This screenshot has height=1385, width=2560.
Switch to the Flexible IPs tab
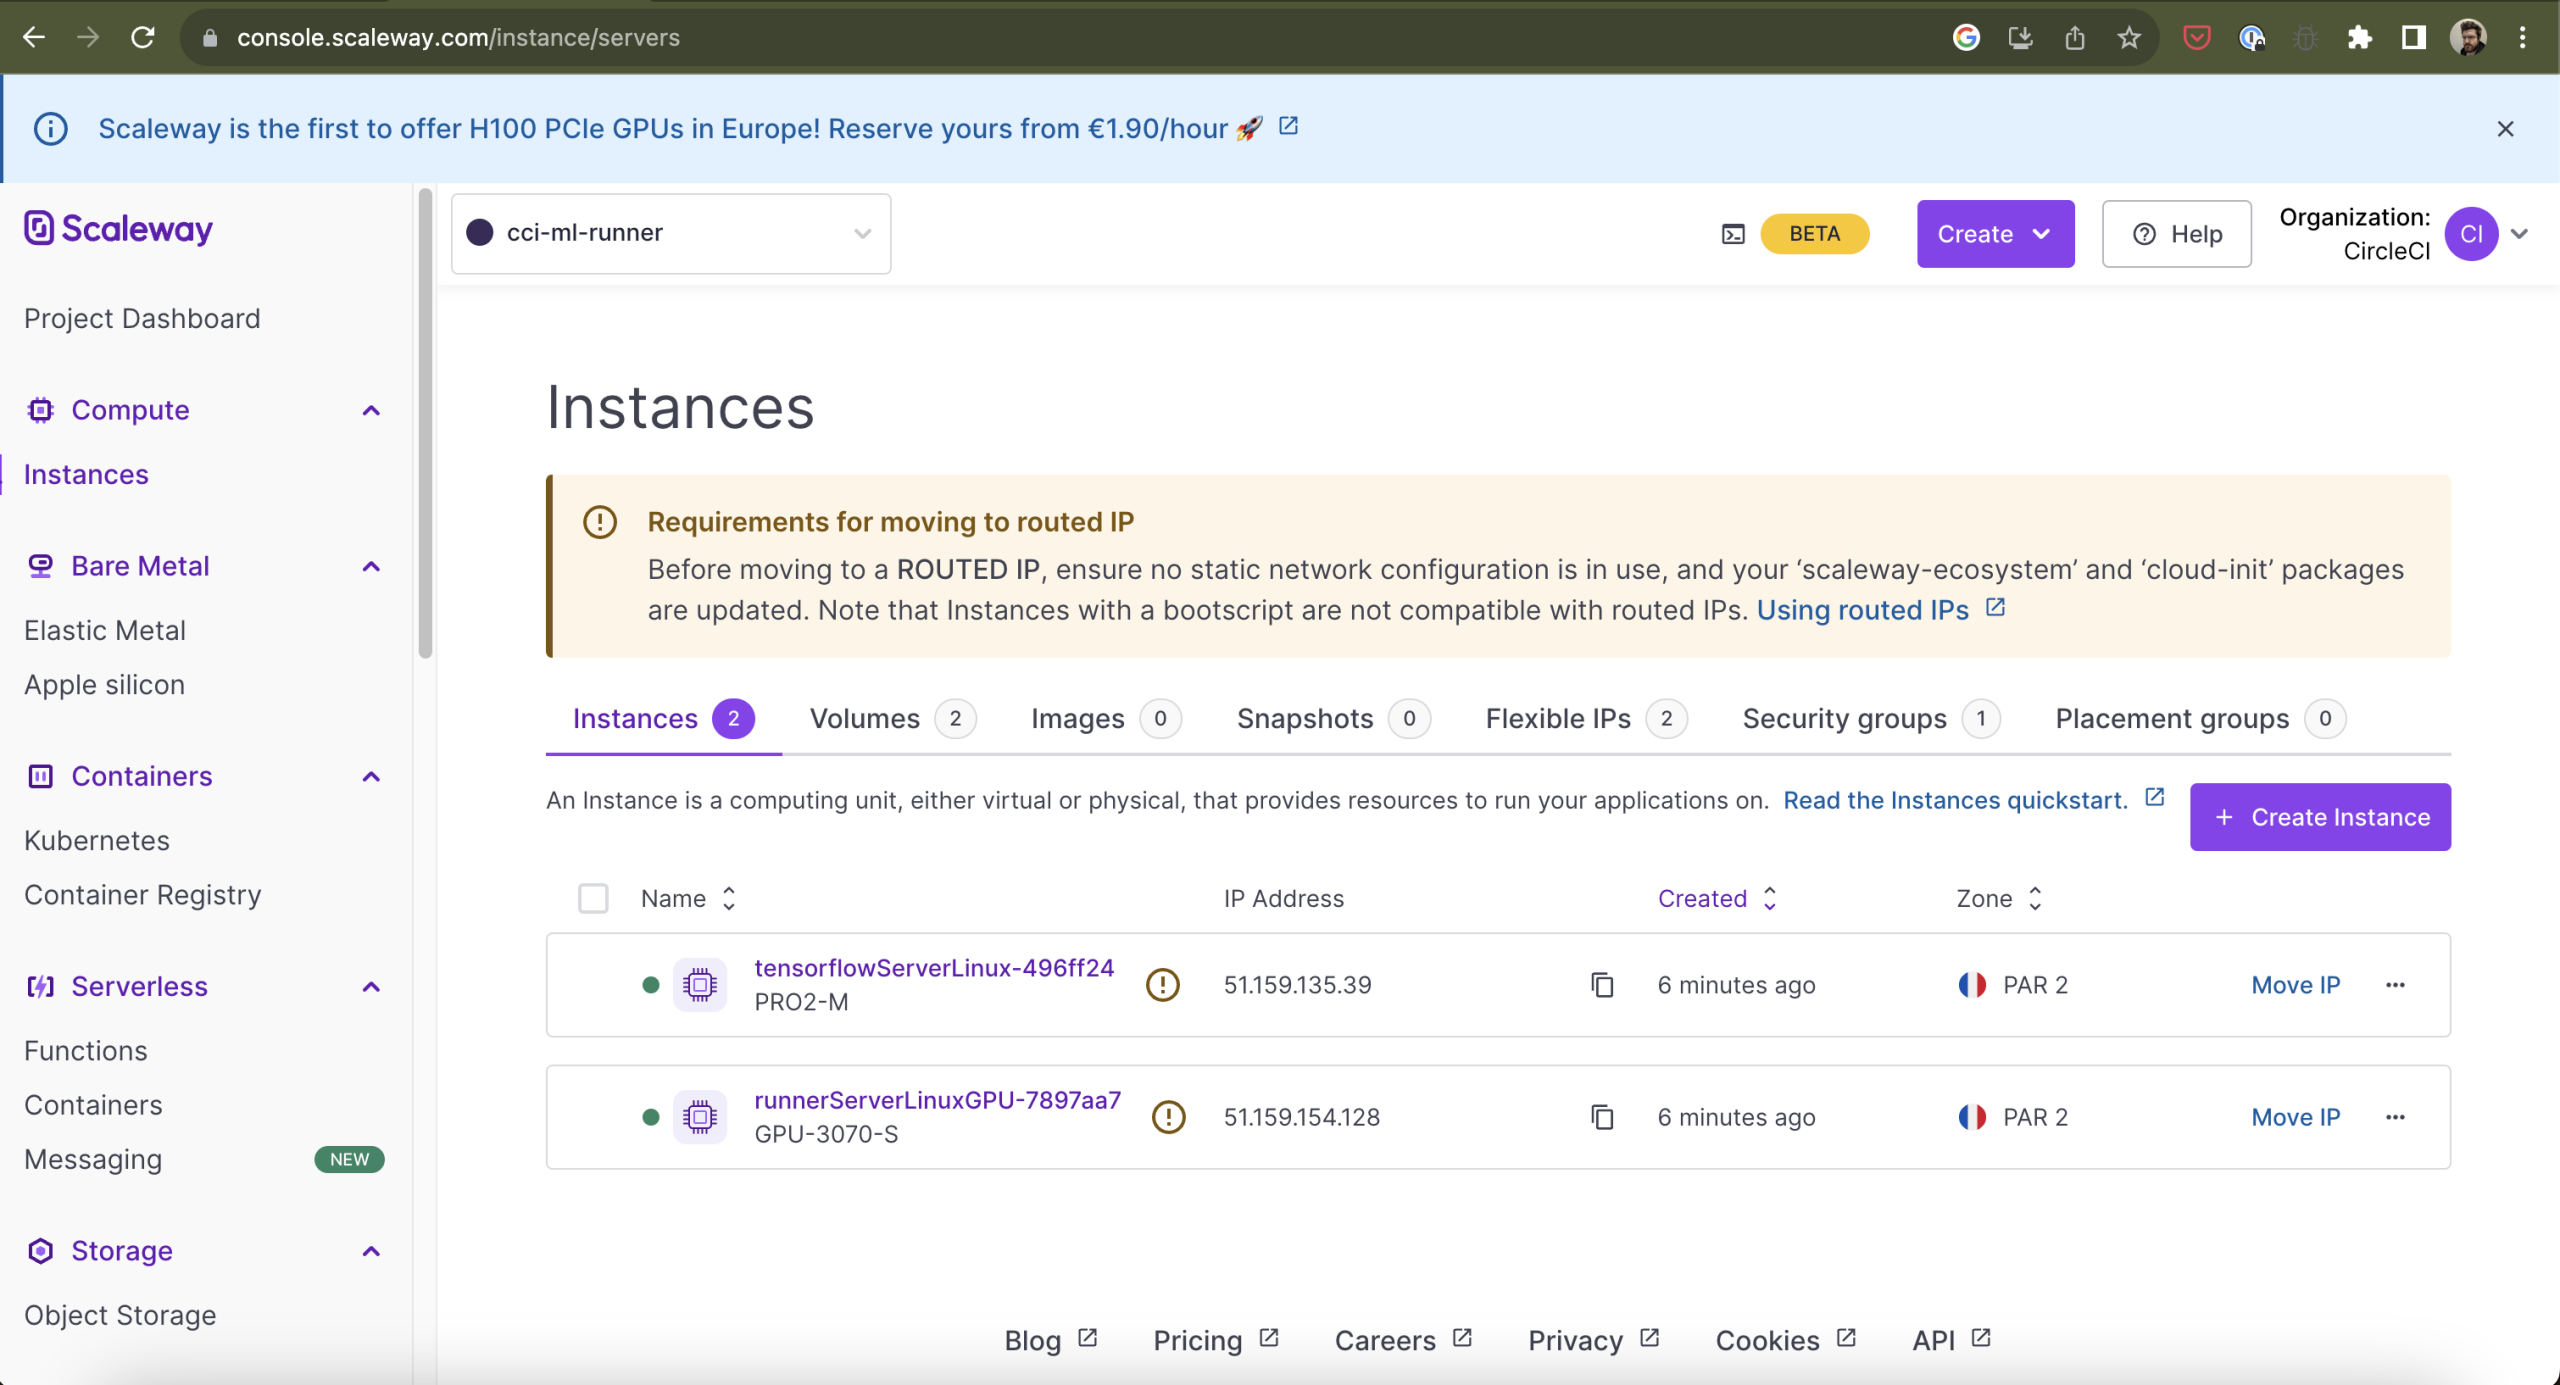pyautogui.click(x=1586, y=718)
